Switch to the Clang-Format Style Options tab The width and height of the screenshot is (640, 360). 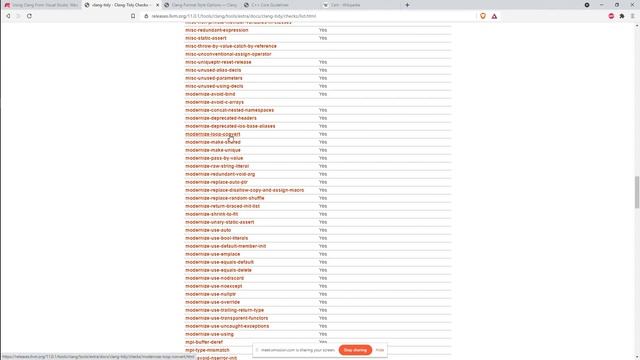pyautogui.click(x=200, y=5)
